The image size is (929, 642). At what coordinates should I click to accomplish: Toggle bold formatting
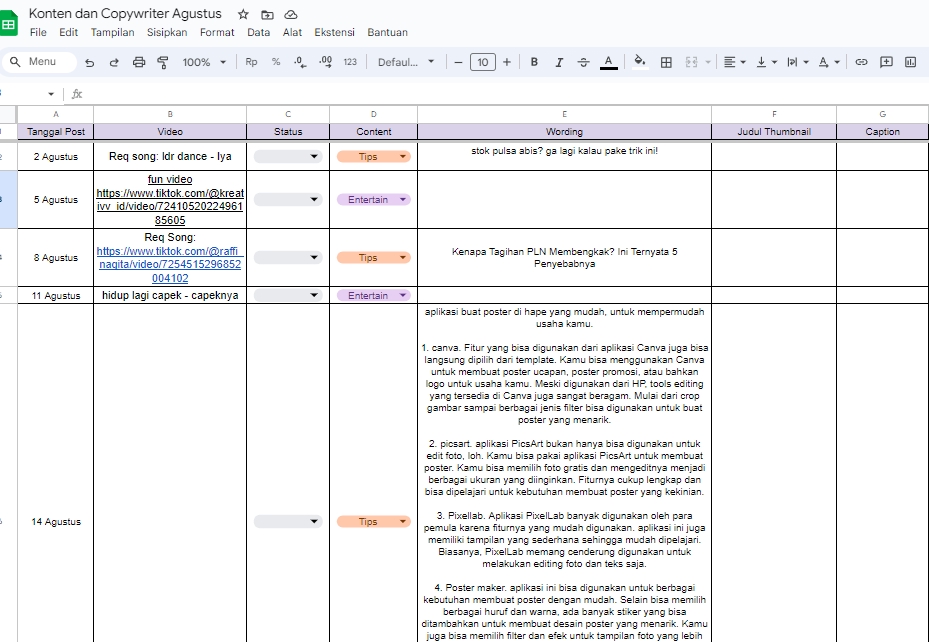click(x=534, y=62)
